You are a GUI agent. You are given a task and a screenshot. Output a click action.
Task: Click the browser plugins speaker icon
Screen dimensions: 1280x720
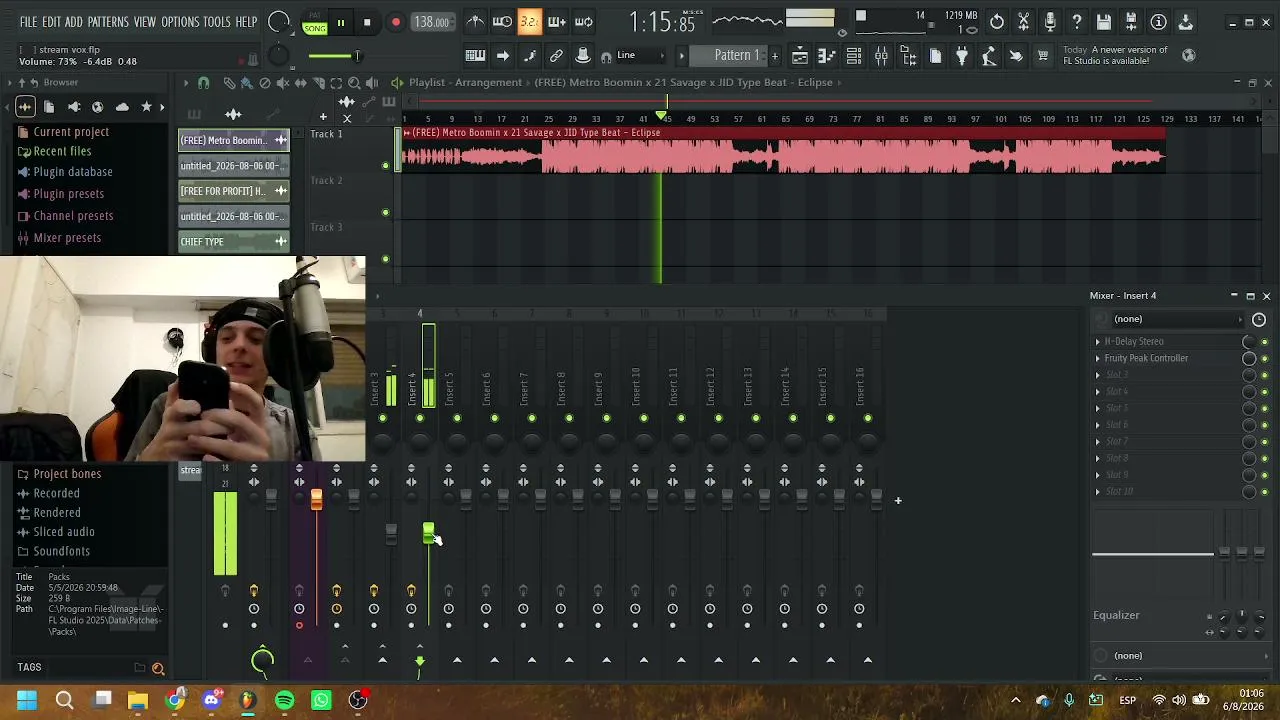point(73,107)
